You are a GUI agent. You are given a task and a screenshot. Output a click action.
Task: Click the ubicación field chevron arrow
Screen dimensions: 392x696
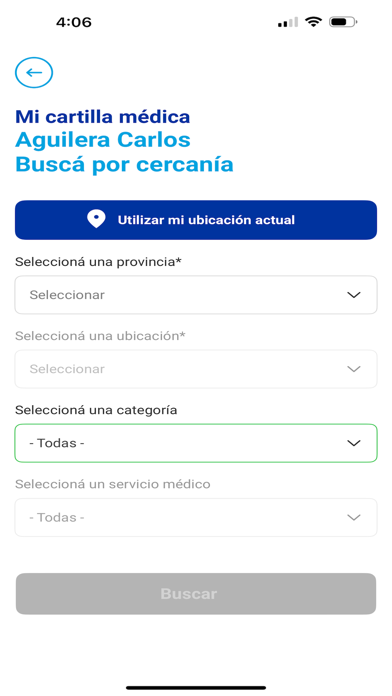(353, 369)
